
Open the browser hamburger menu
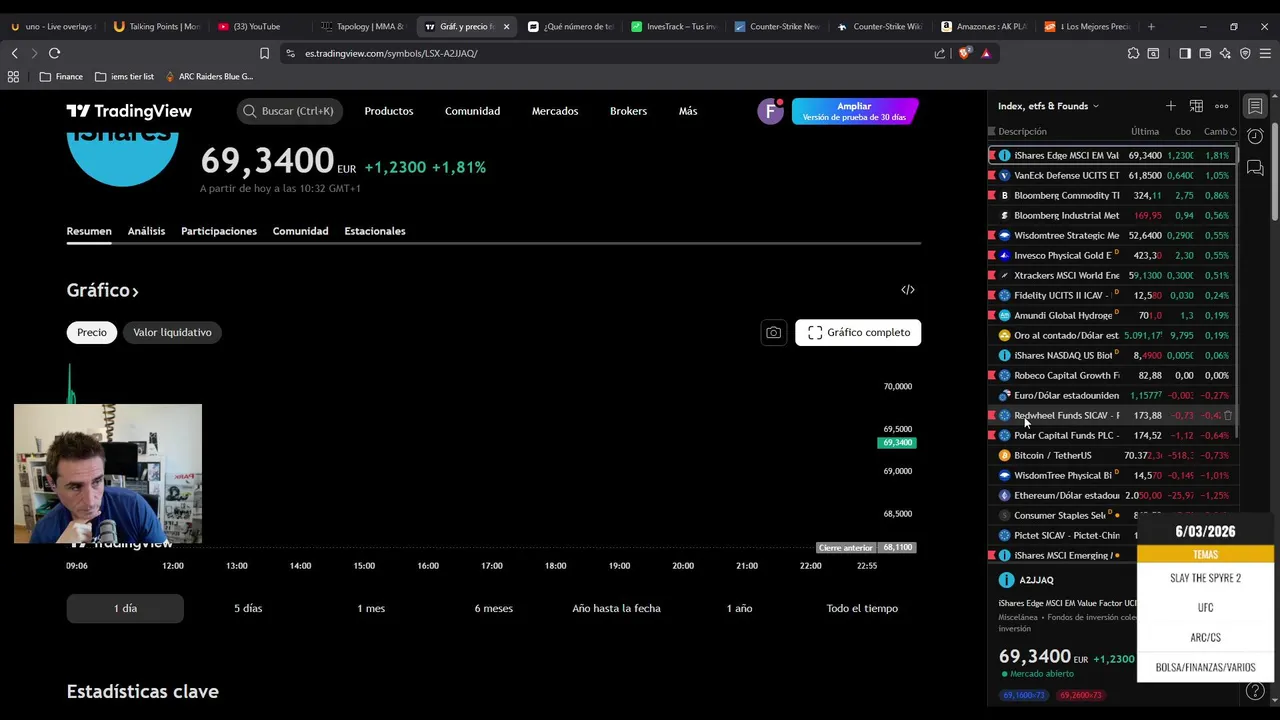coord(1265,53)
